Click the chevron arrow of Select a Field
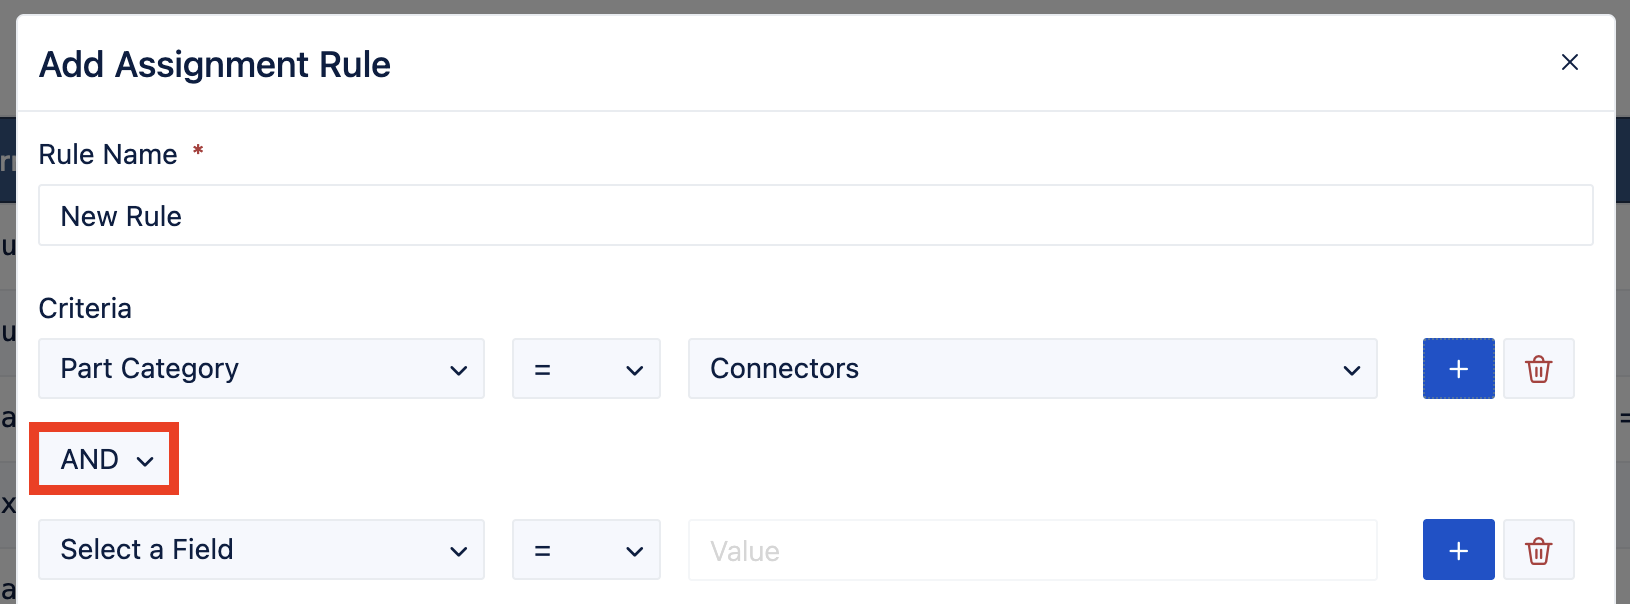 [459, 551]
